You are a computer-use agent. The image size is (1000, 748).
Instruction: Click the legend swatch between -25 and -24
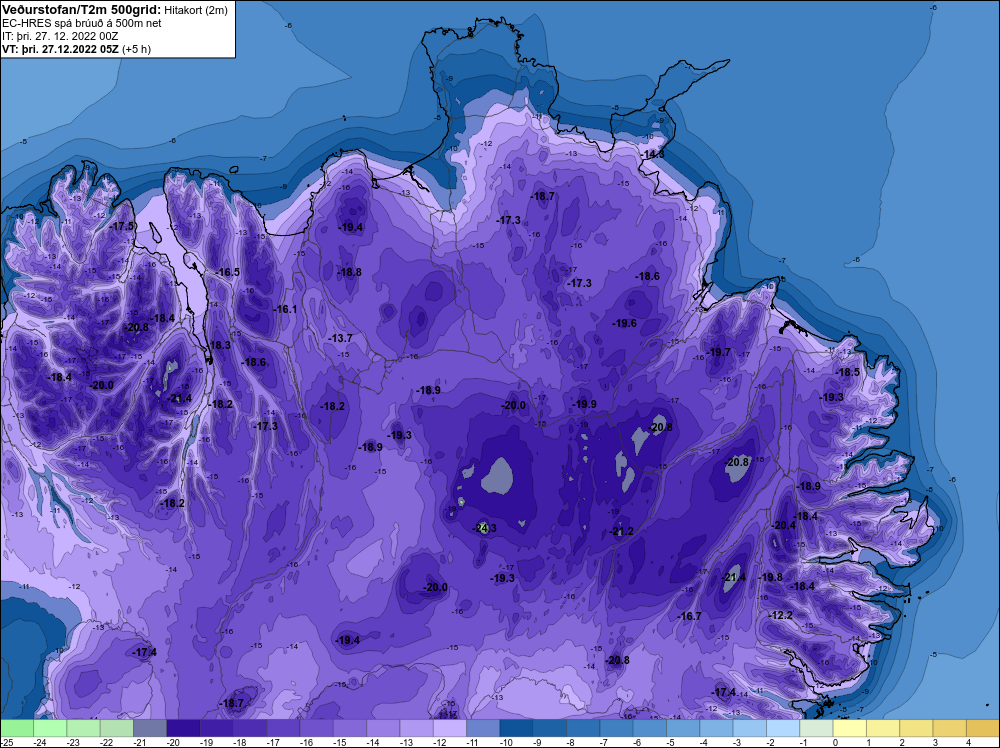(x=17, y=728)
